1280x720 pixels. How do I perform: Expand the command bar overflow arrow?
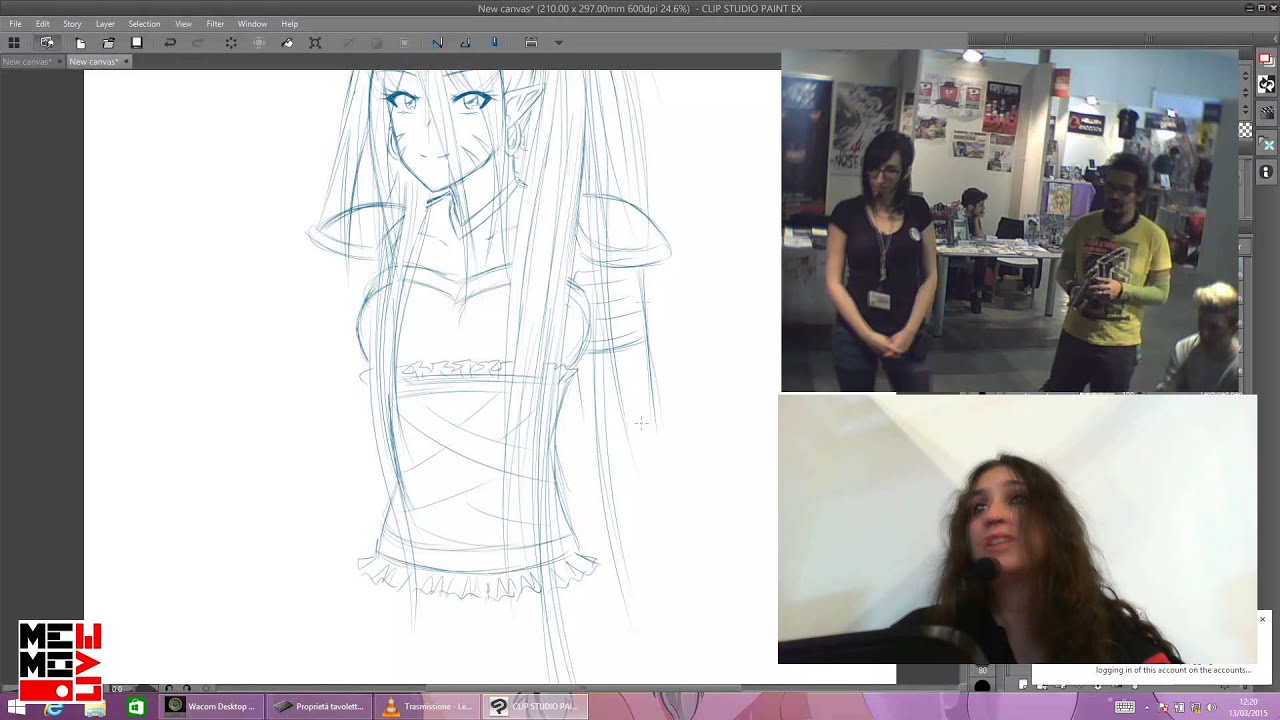[x=559, y=43]
